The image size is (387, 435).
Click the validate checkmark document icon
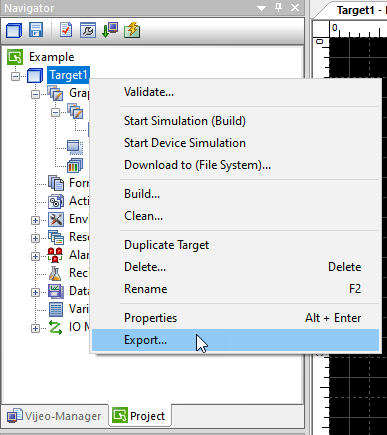click(x=66, y=30)
